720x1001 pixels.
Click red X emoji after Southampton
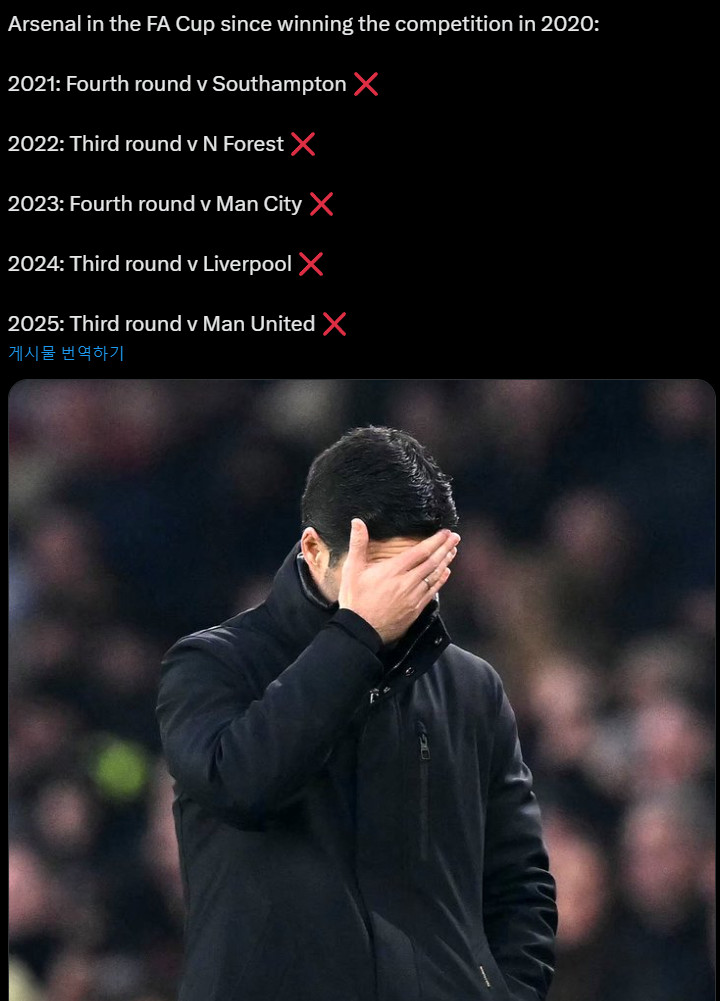(x=366, y=84)
